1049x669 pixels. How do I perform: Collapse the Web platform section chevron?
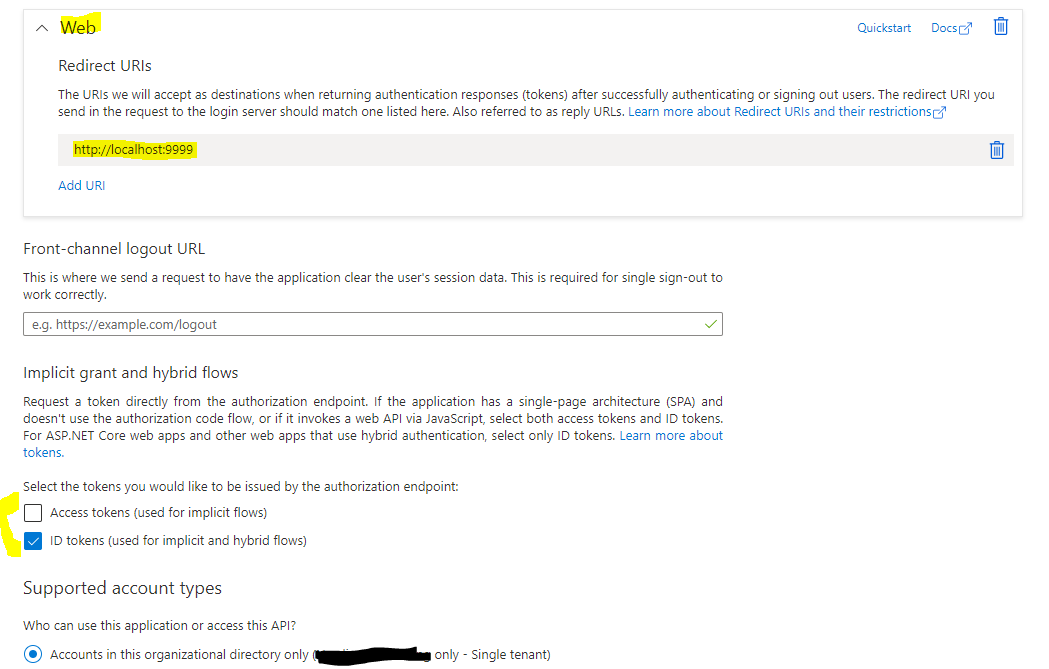(x=41, y=28)
